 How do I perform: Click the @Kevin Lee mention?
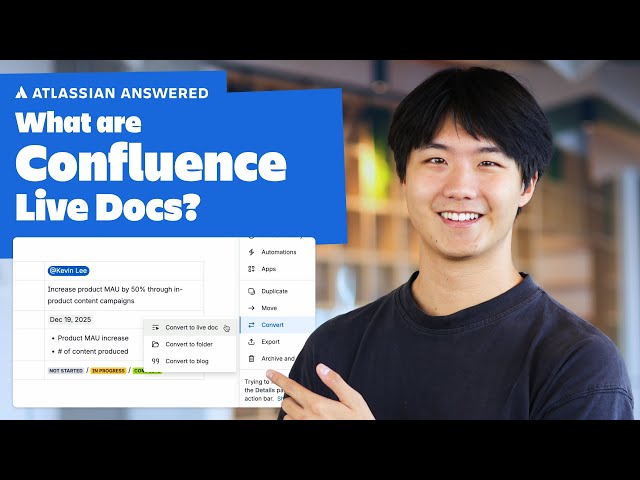coord(68,271)
